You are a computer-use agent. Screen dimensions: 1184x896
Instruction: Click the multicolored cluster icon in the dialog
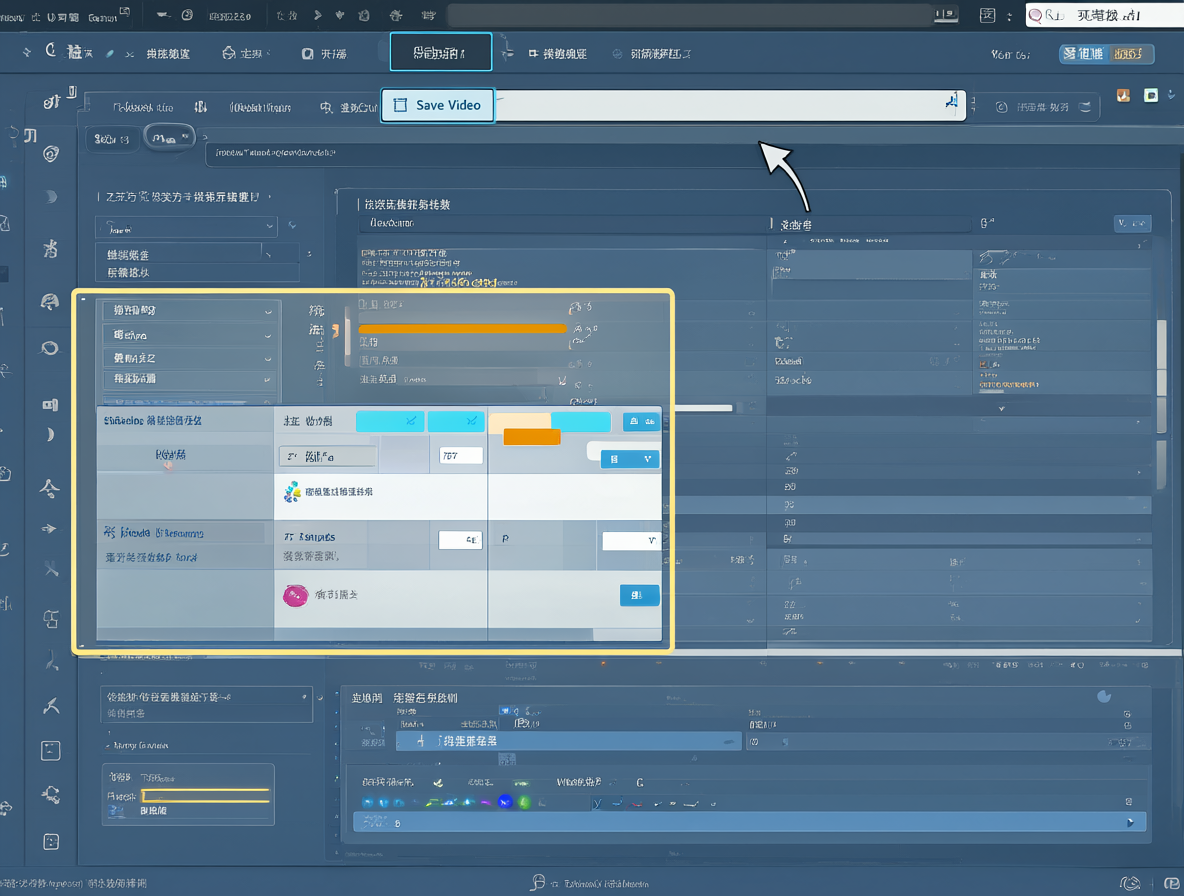[x=292, y=492]
